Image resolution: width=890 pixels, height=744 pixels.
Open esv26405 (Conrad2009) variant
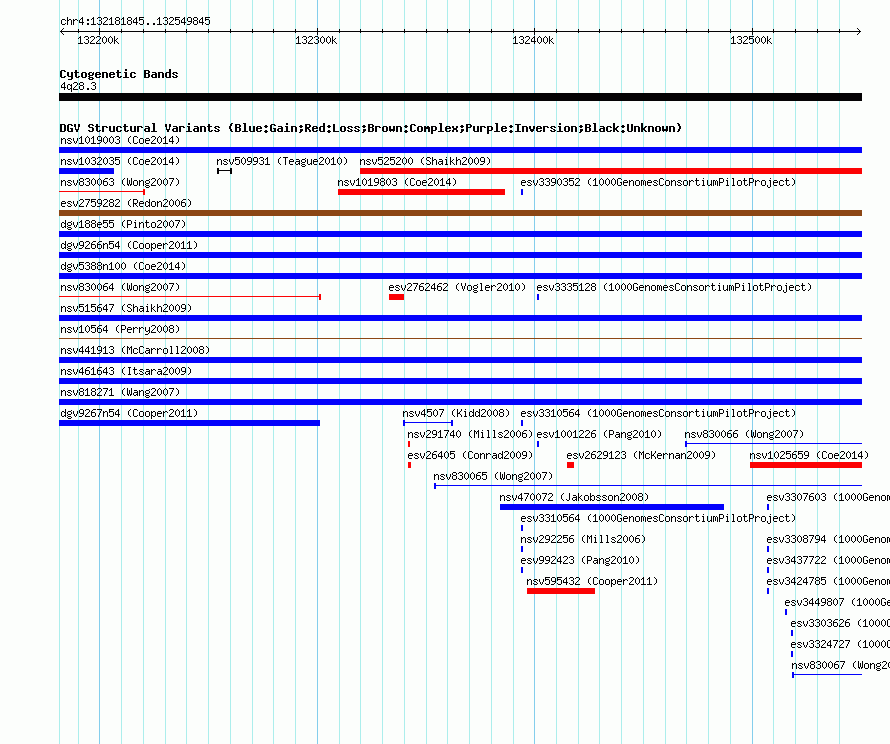pyautogui.click(x=470, y=455)
